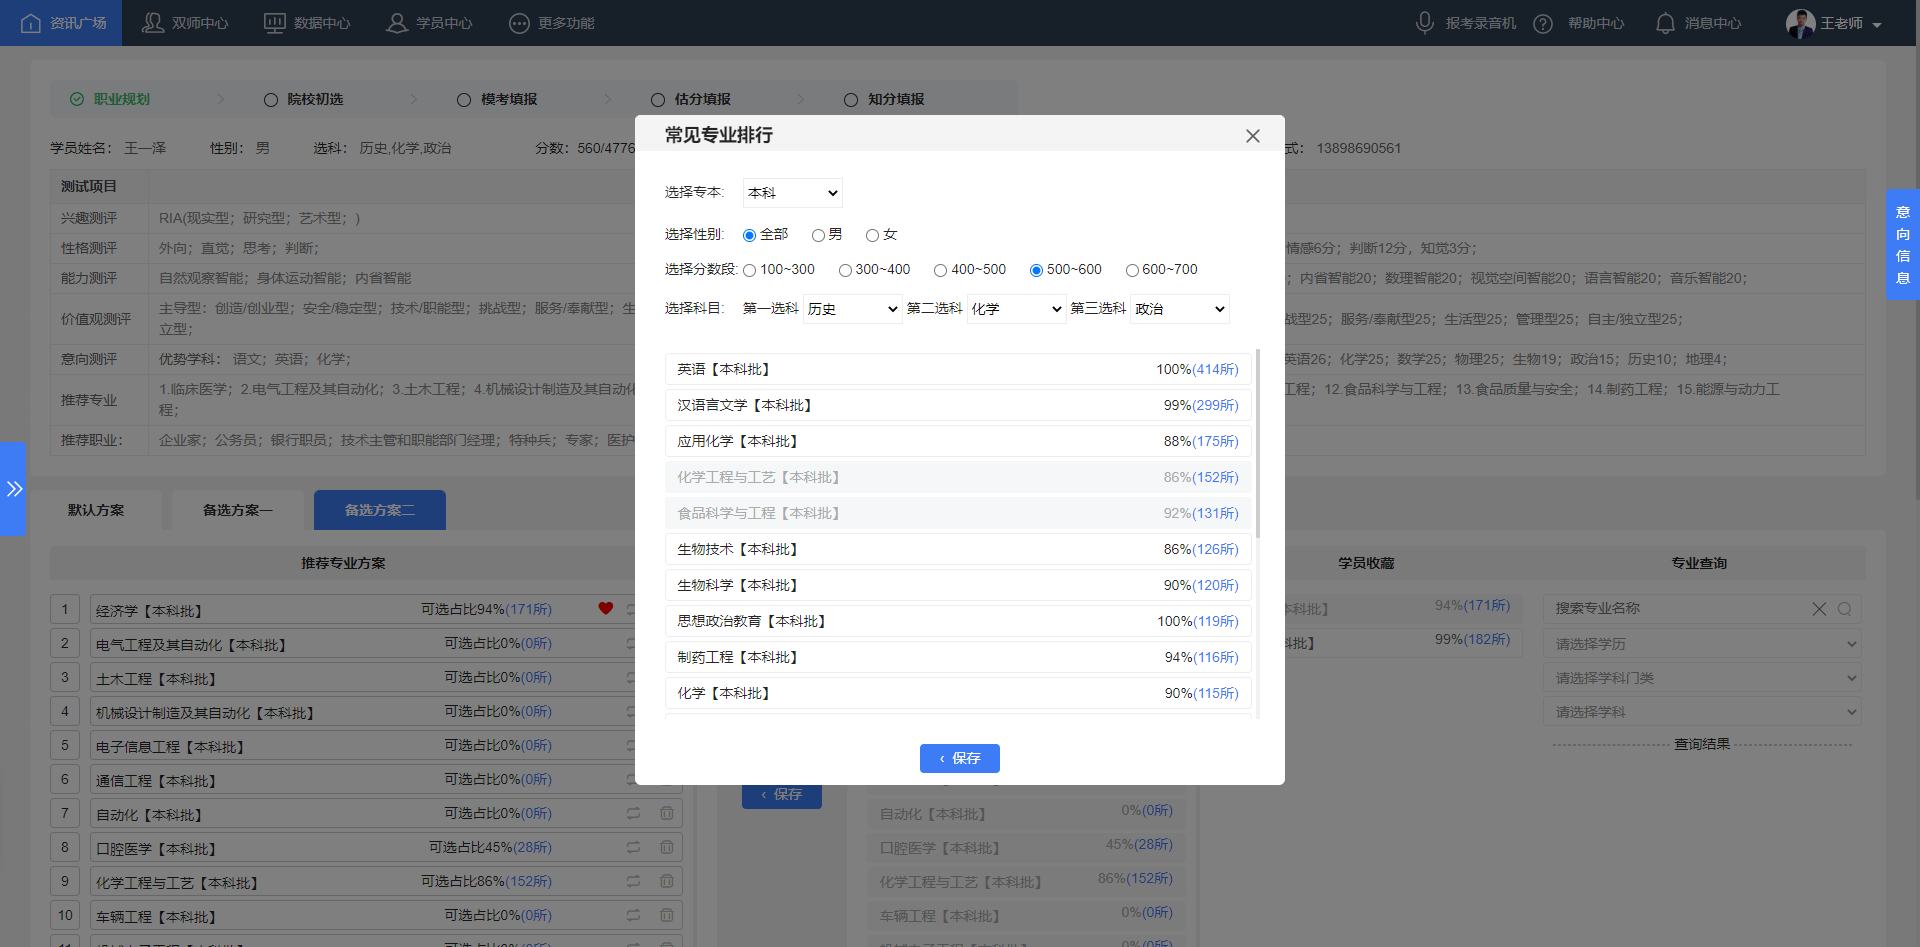Click the 职业规划 check circle step
The height and width of the screenshot is (947, 1920).
tap(77, 99)
